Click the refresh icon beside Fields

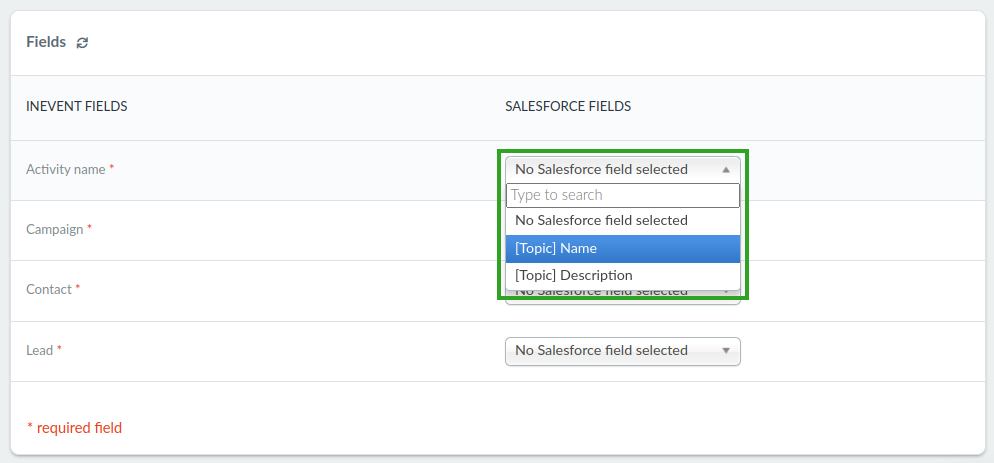pyautogui.click(x=82, y=42)
